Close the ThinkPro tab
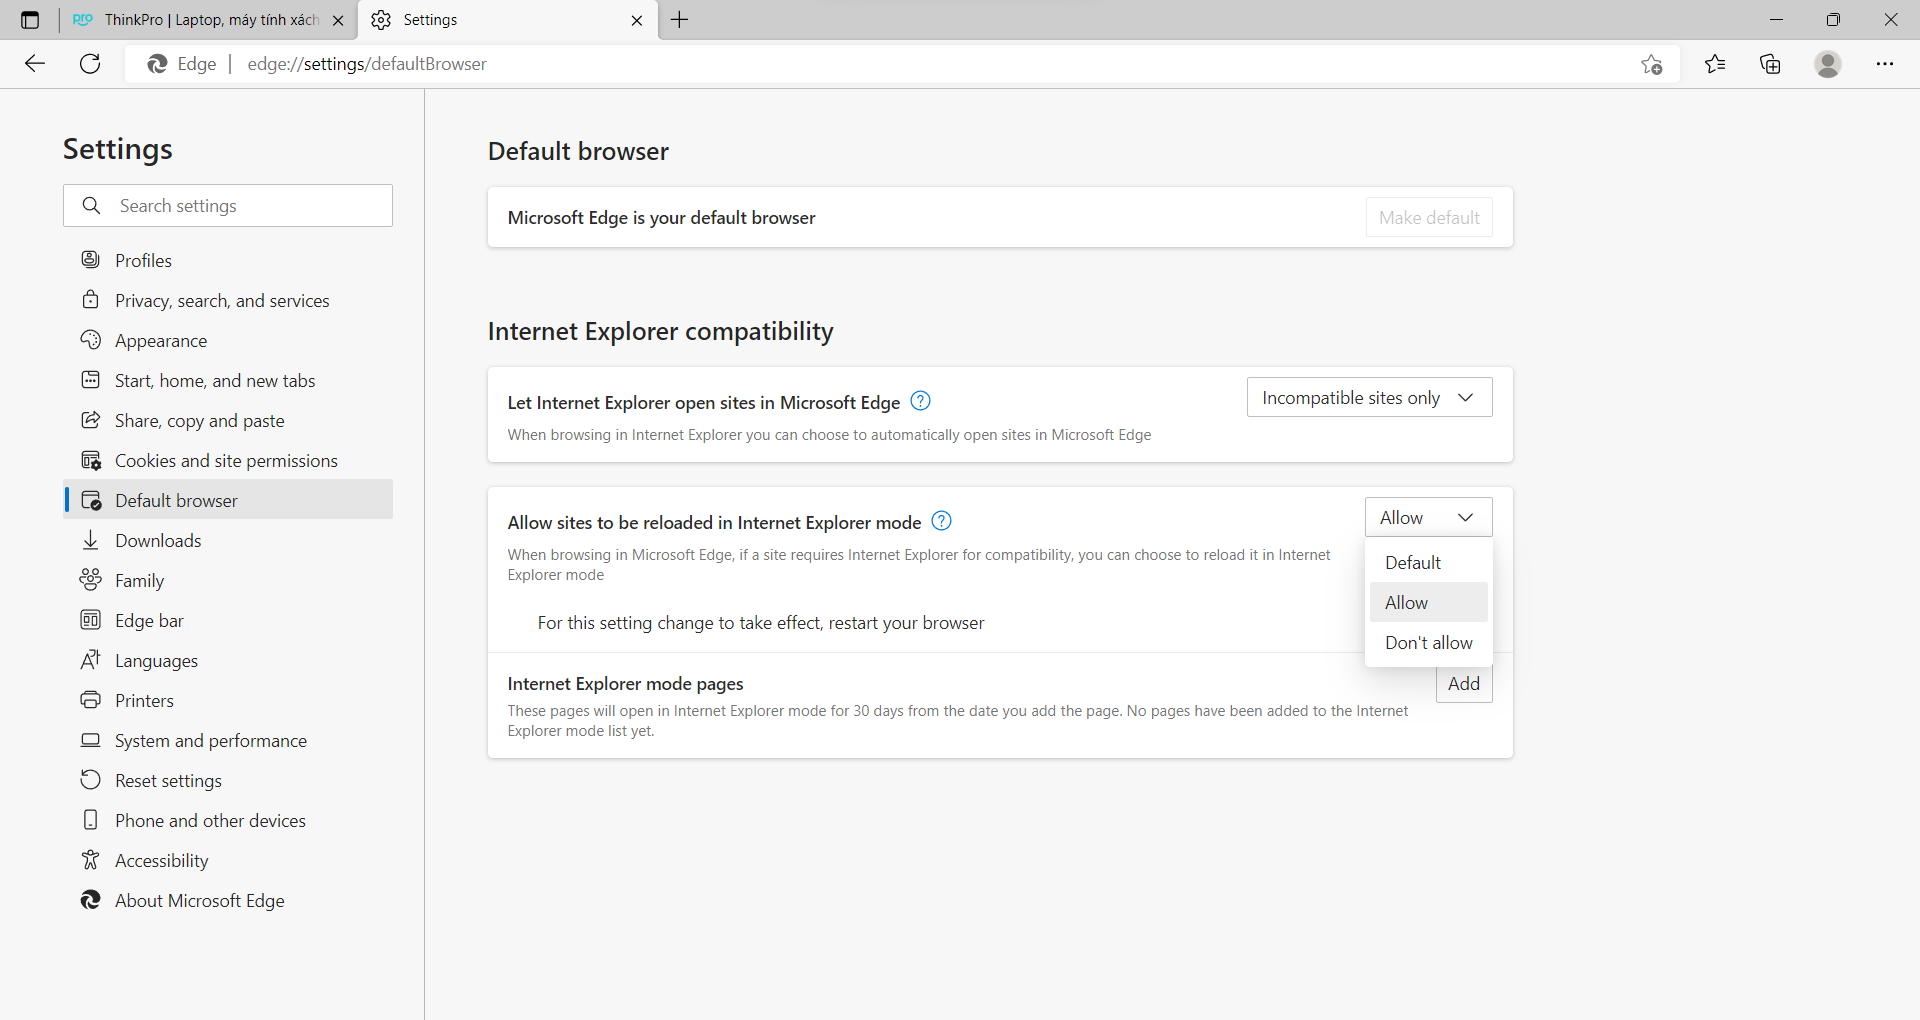 pos(338,20)
